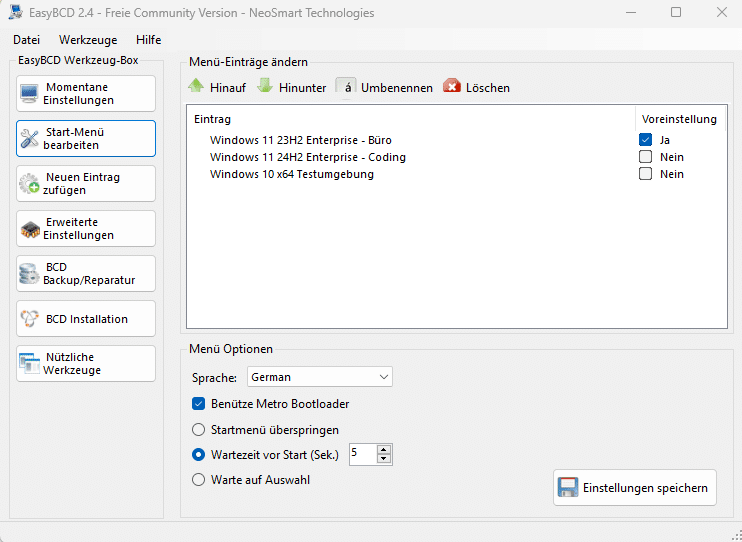Set Windows 11 24H2 Coding as default

click(x=645, y=157)
